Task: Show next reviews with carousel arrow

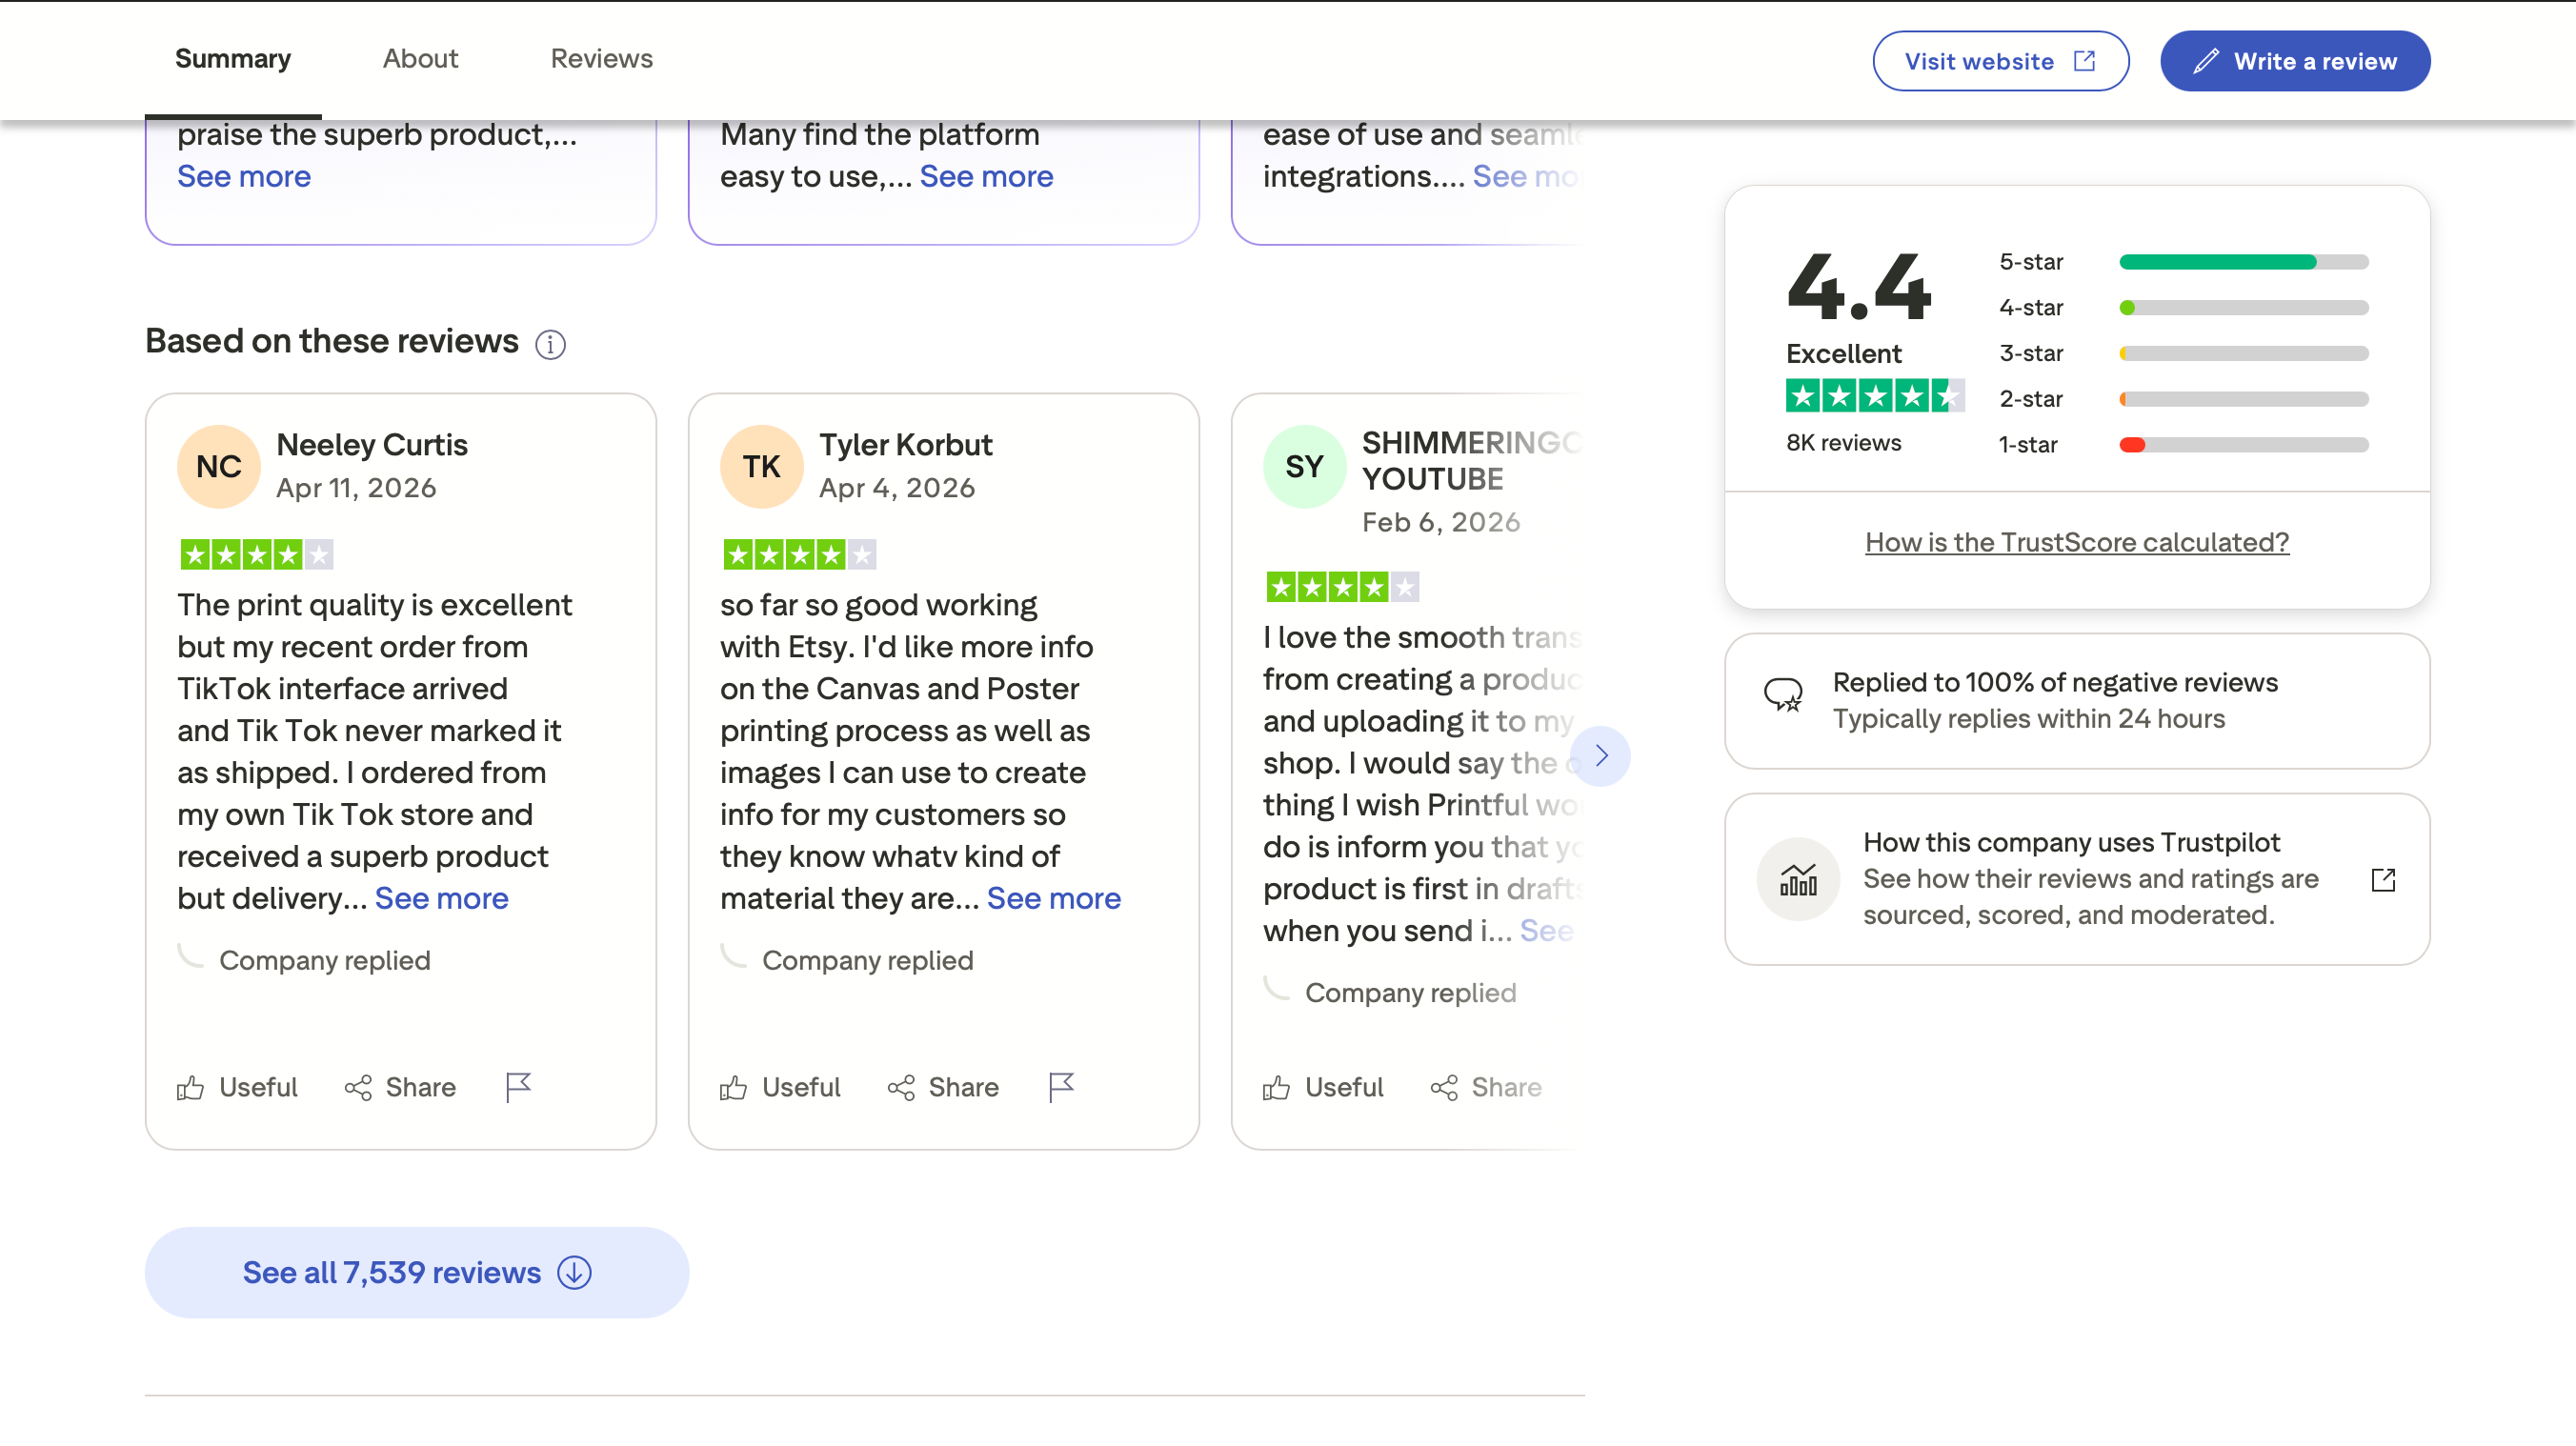Action: point(1600,756)
